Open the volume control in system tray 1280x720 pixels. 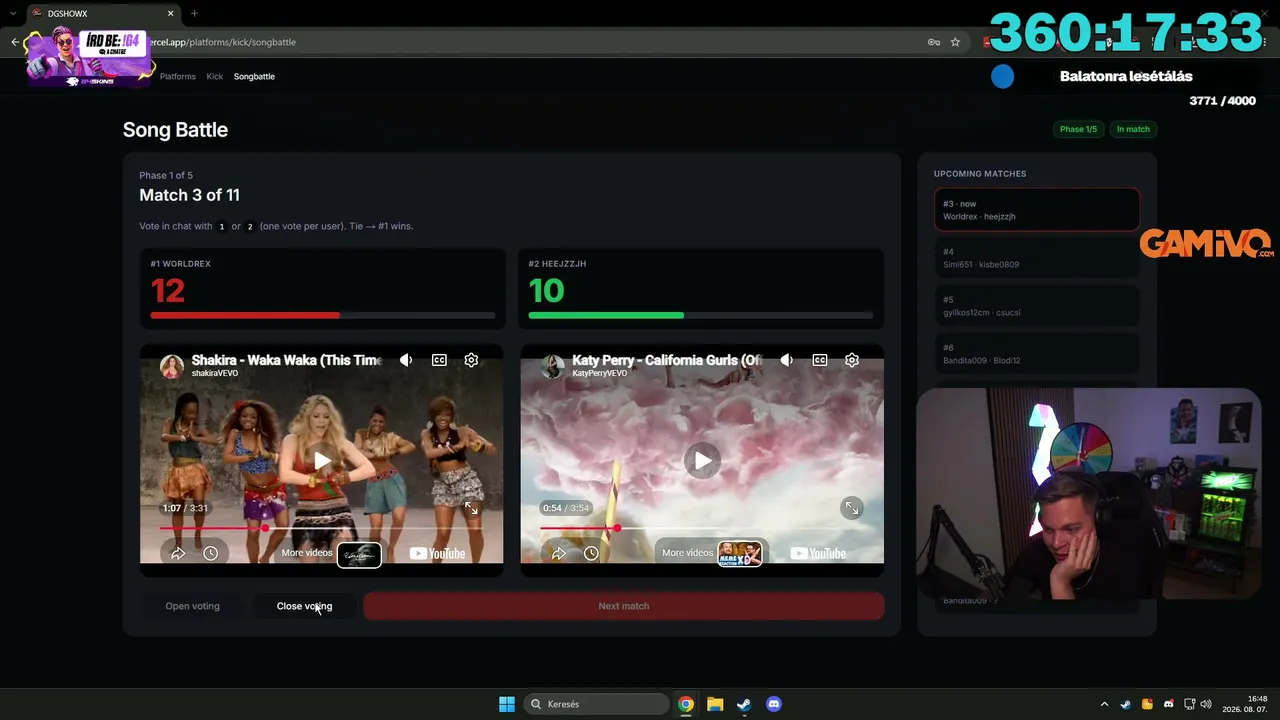pos(1206,704)
